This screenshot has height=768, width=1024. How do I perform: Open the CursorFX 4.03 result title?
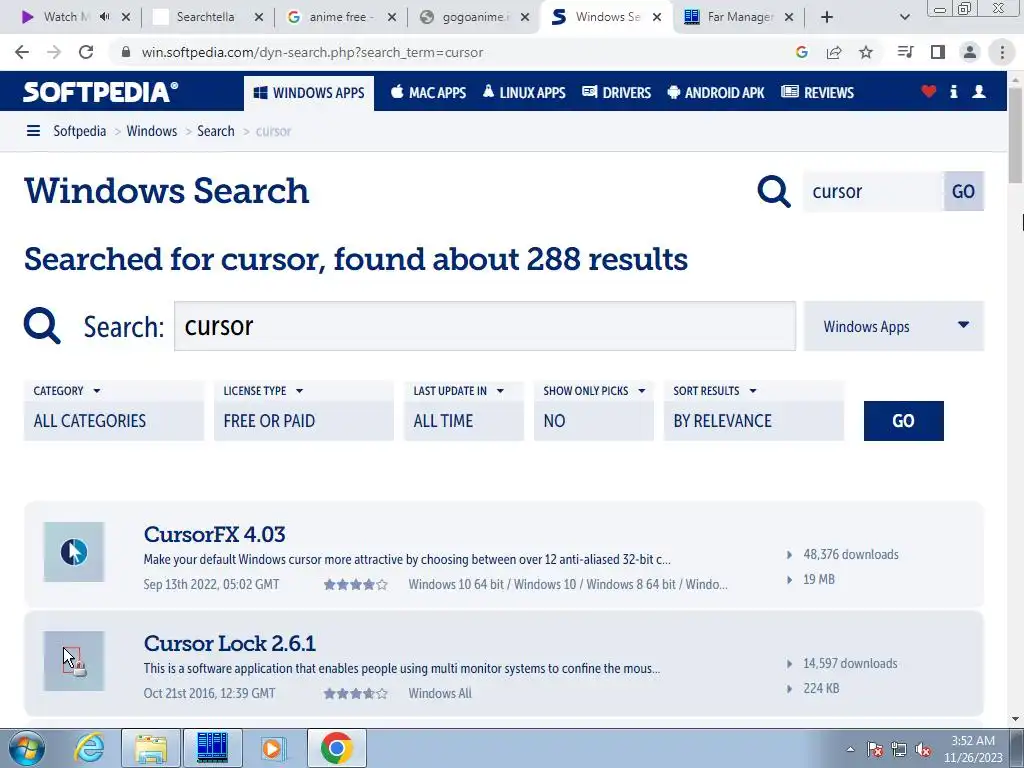coord(214,534)
